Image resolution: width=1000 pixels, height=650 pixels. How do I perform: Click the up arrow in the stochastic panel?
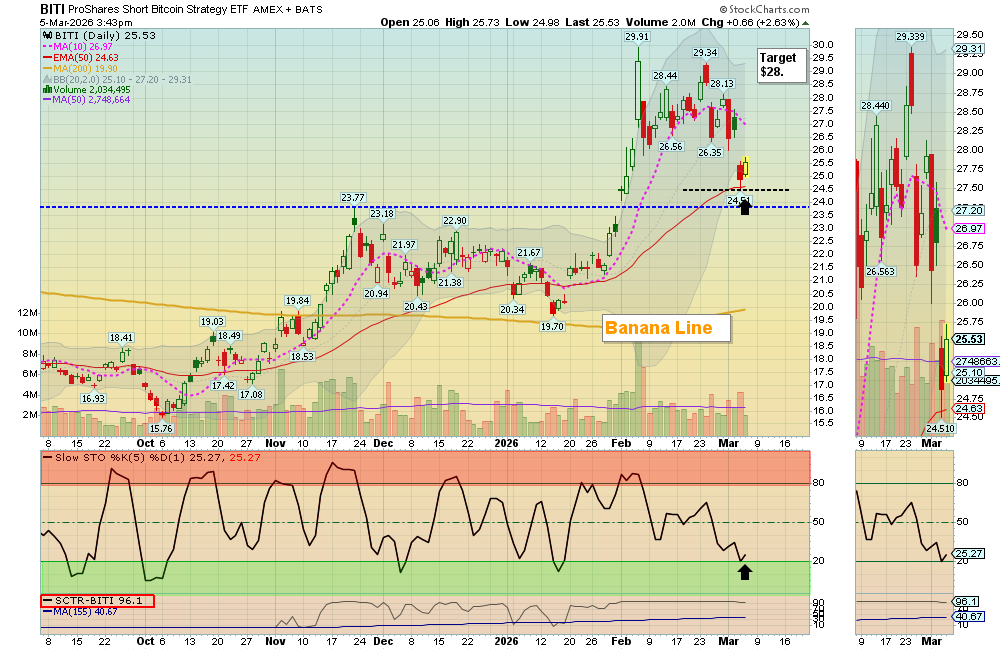coord(745,571)
